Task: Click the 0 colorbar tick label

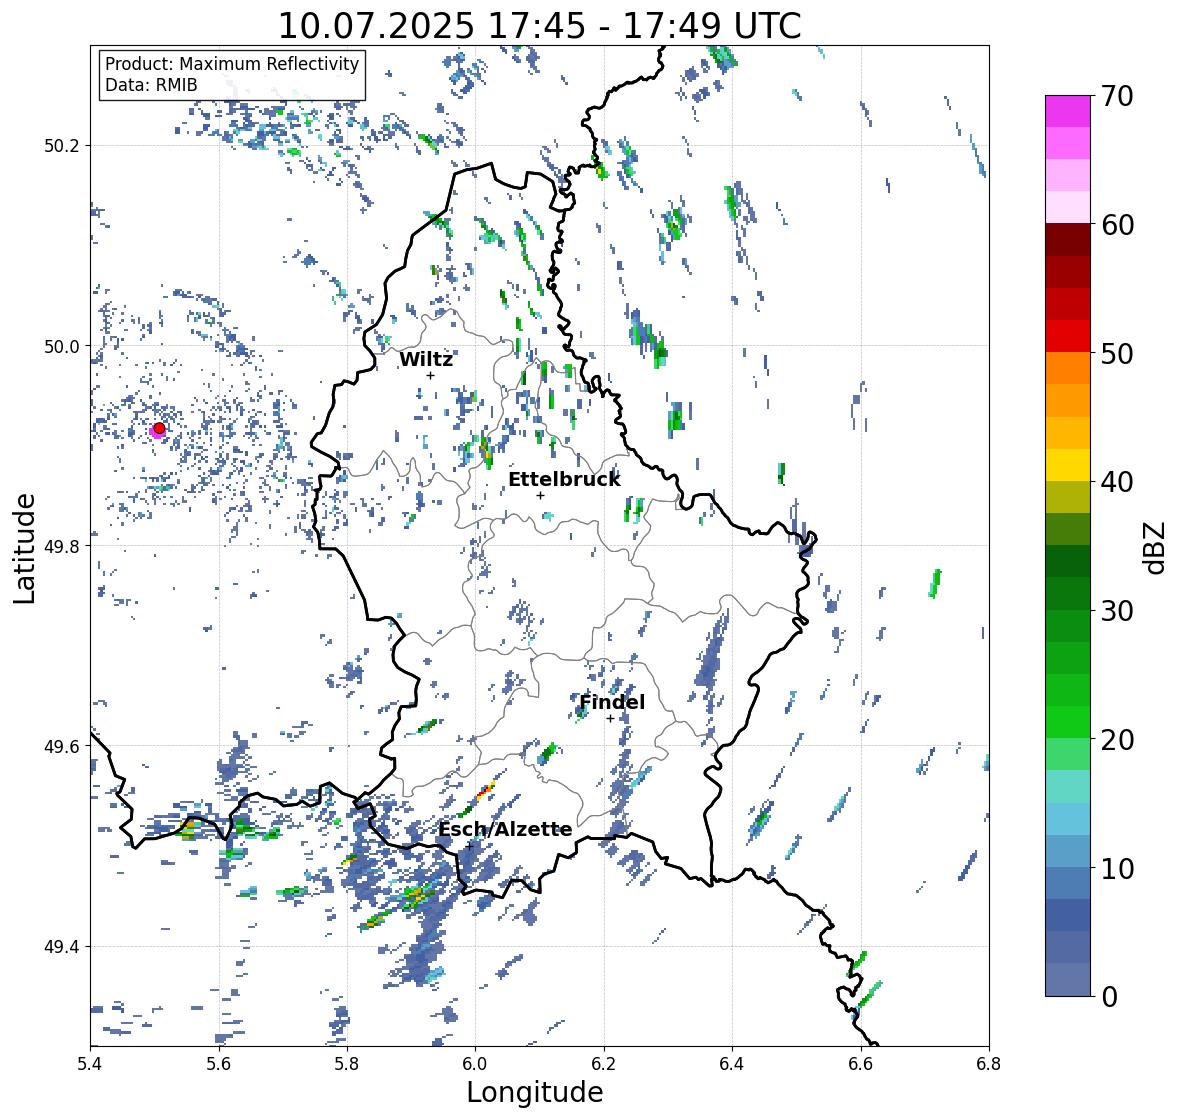Action: 1109,997
